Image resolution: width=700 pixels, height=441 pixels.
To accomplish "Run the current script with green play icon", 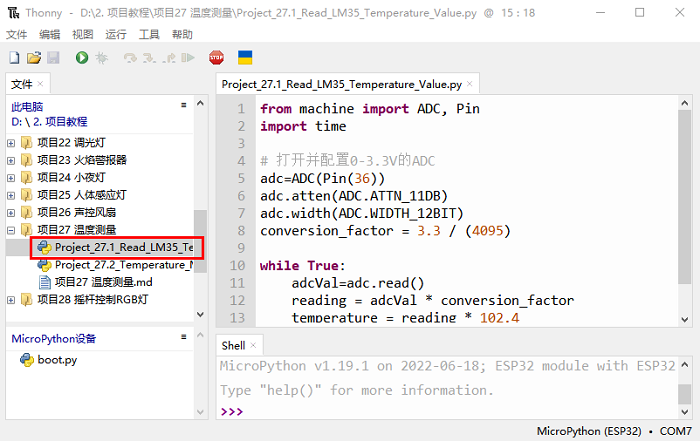I will (82, 58).
